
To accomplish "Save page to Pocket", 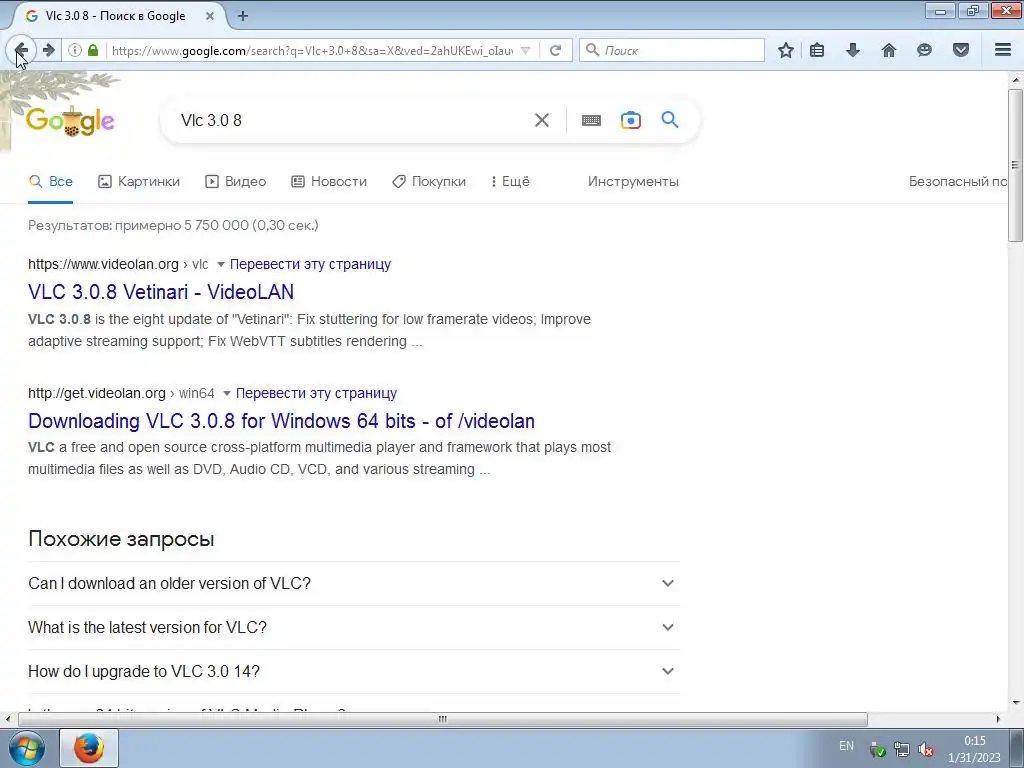I will 961,50.
